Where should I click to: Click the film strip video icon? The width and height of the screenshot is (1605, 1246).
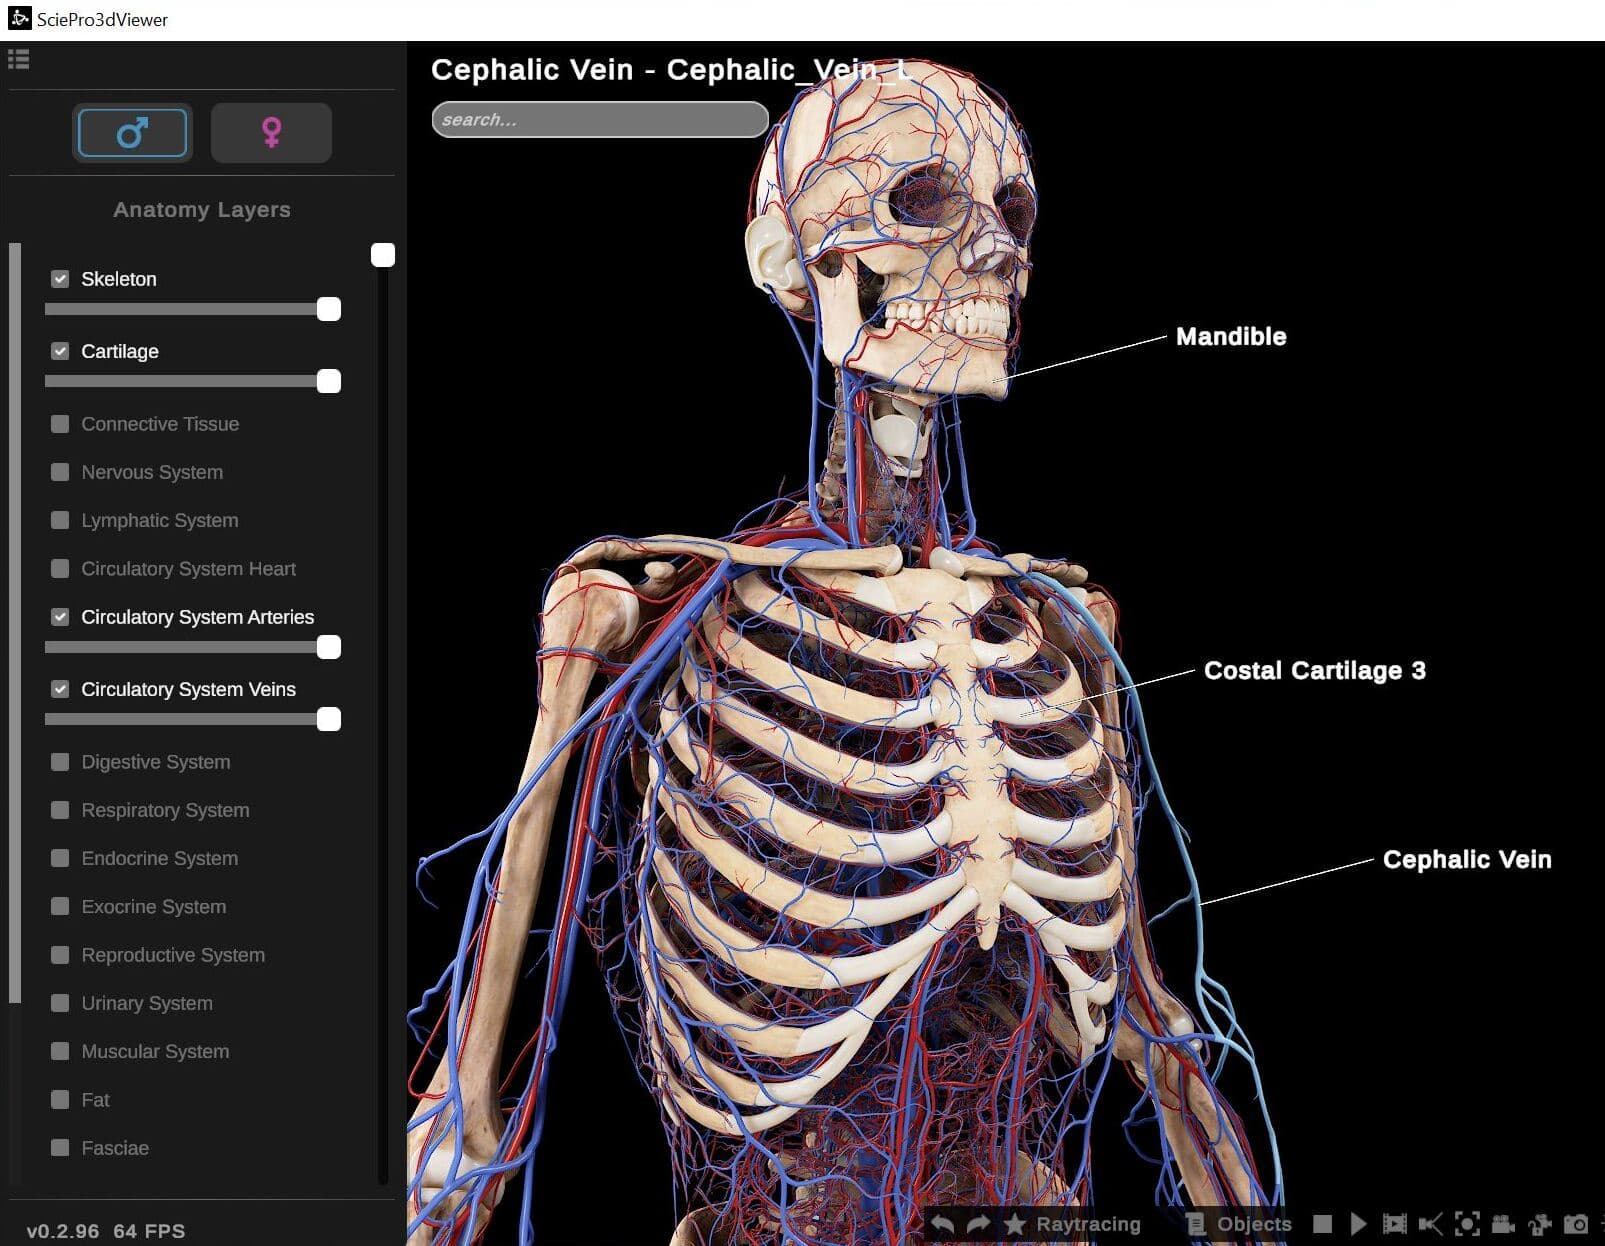coord(1394,1224)
